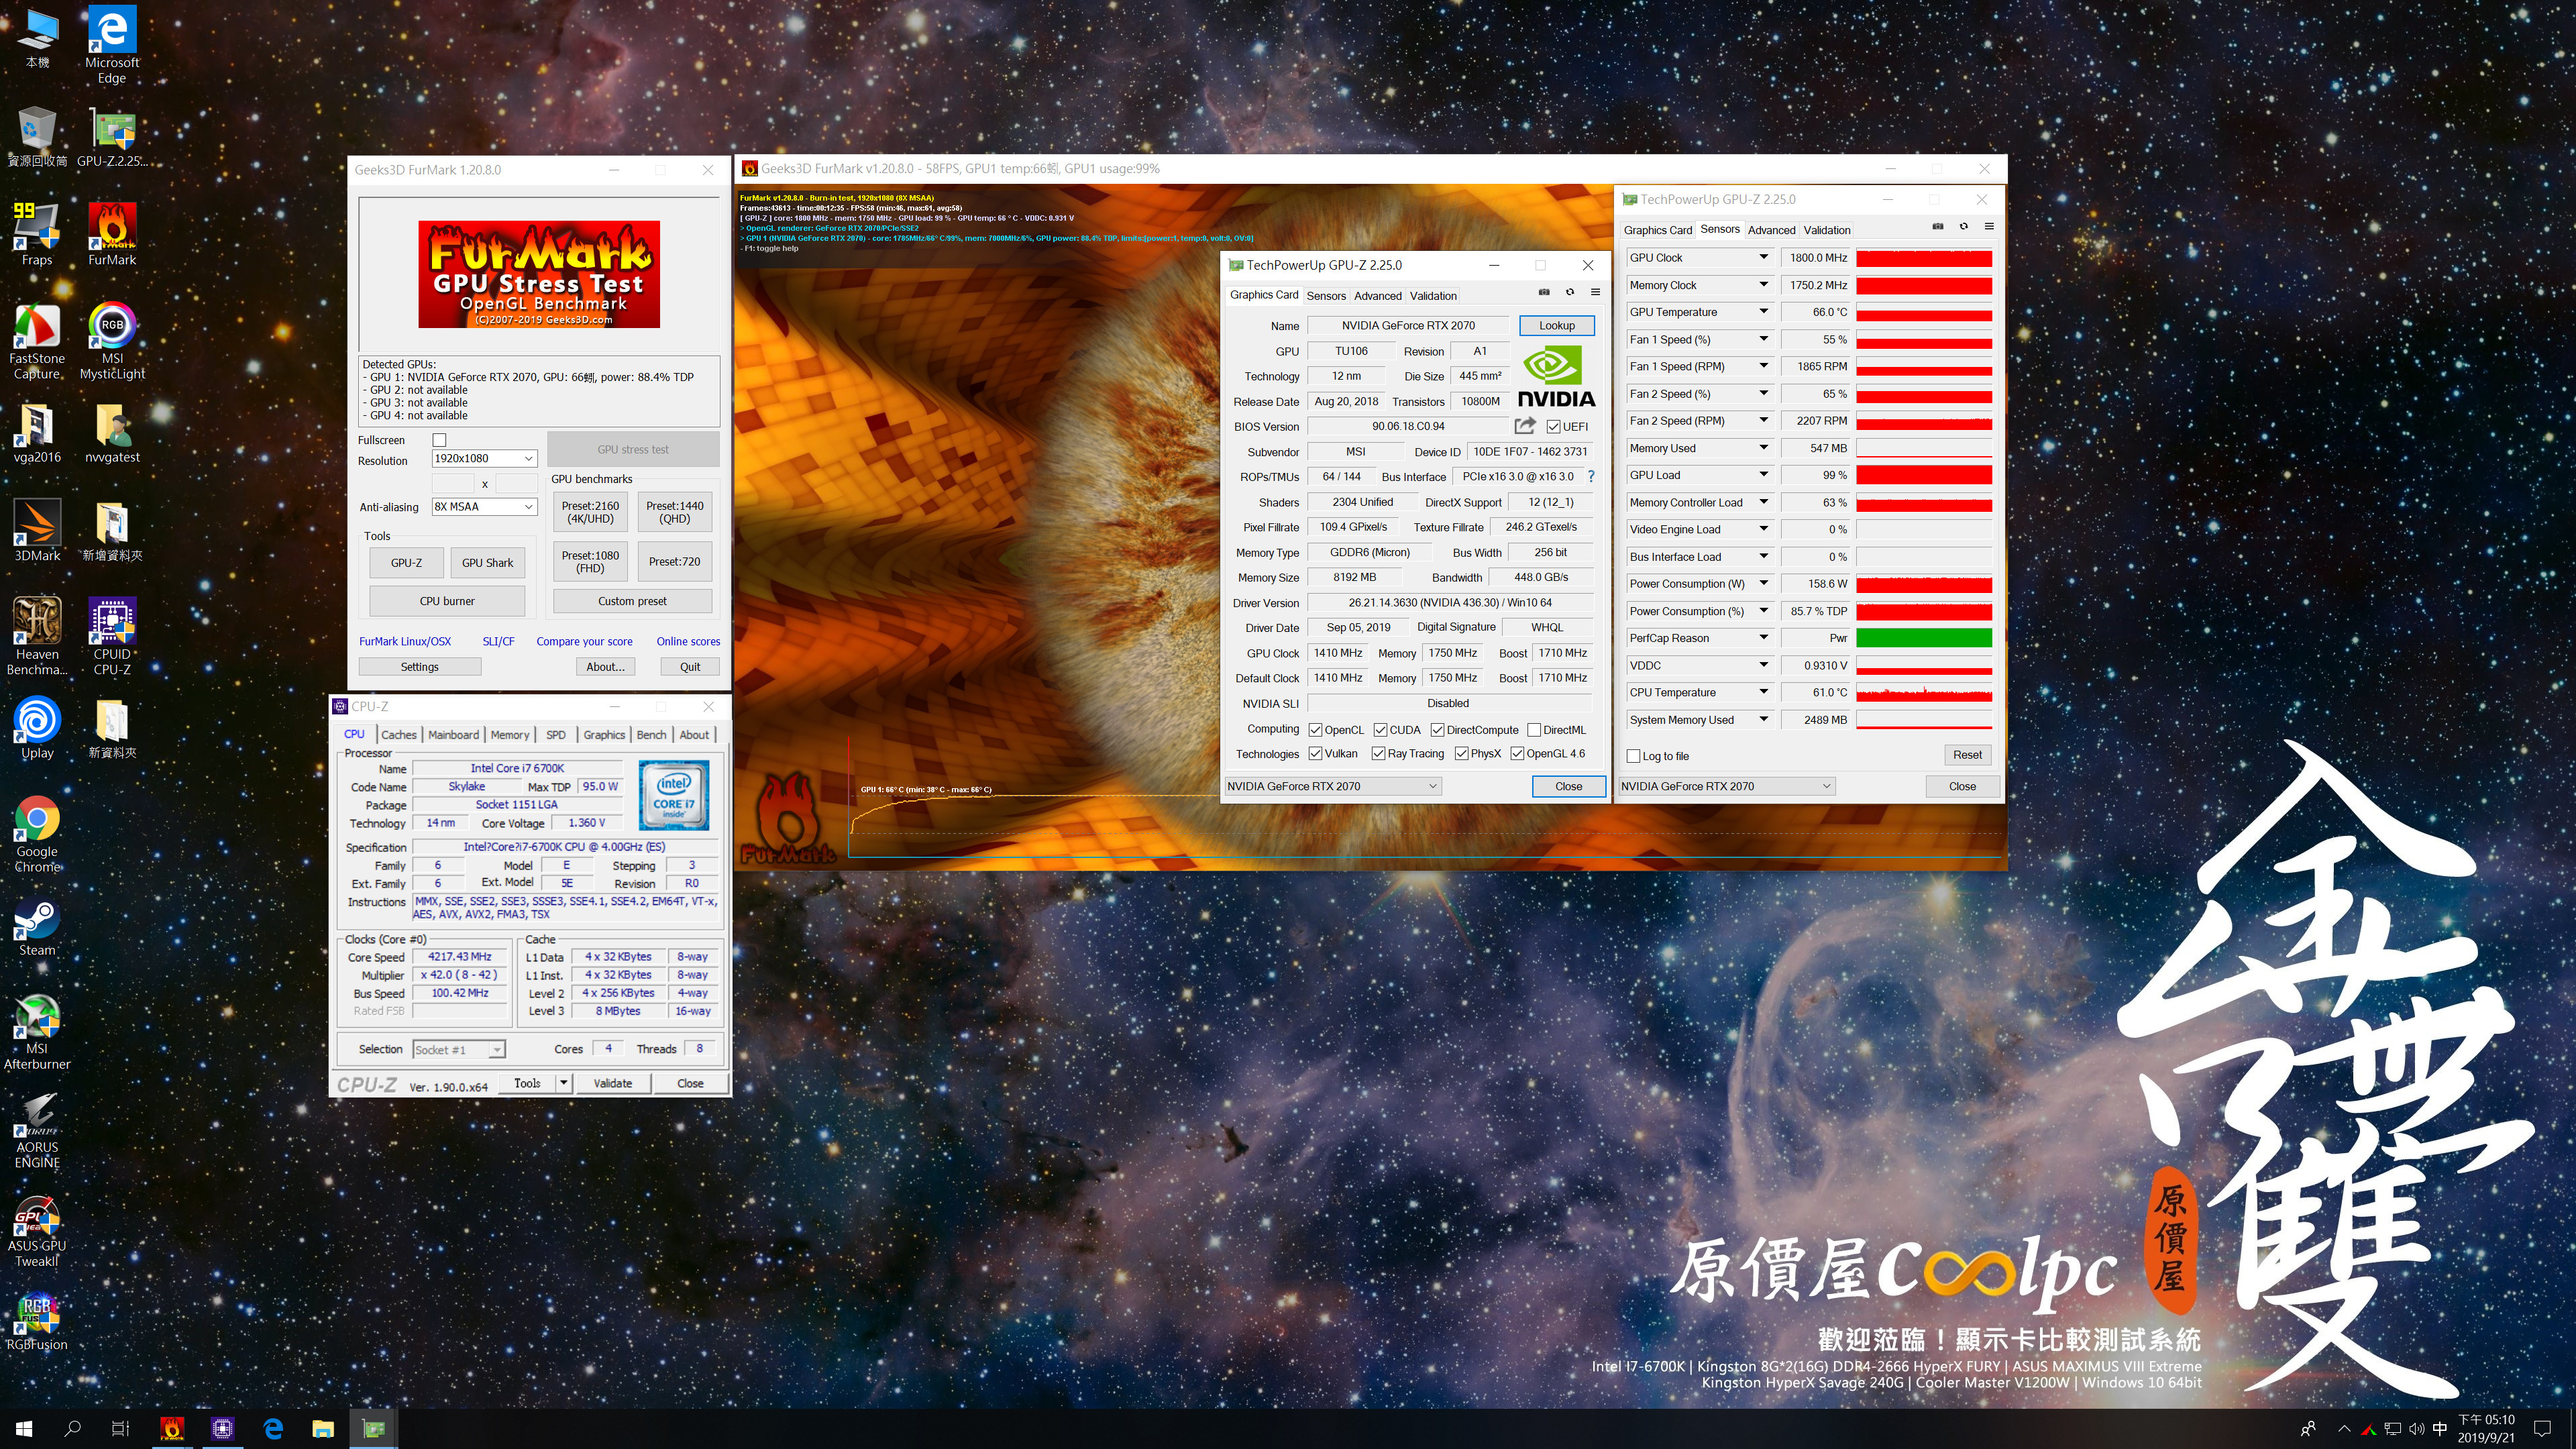Expand the GPU Clock sensor dropdown arrow
Image resolution: width=2576 pixels, height=1449 pixels.
1764,257
